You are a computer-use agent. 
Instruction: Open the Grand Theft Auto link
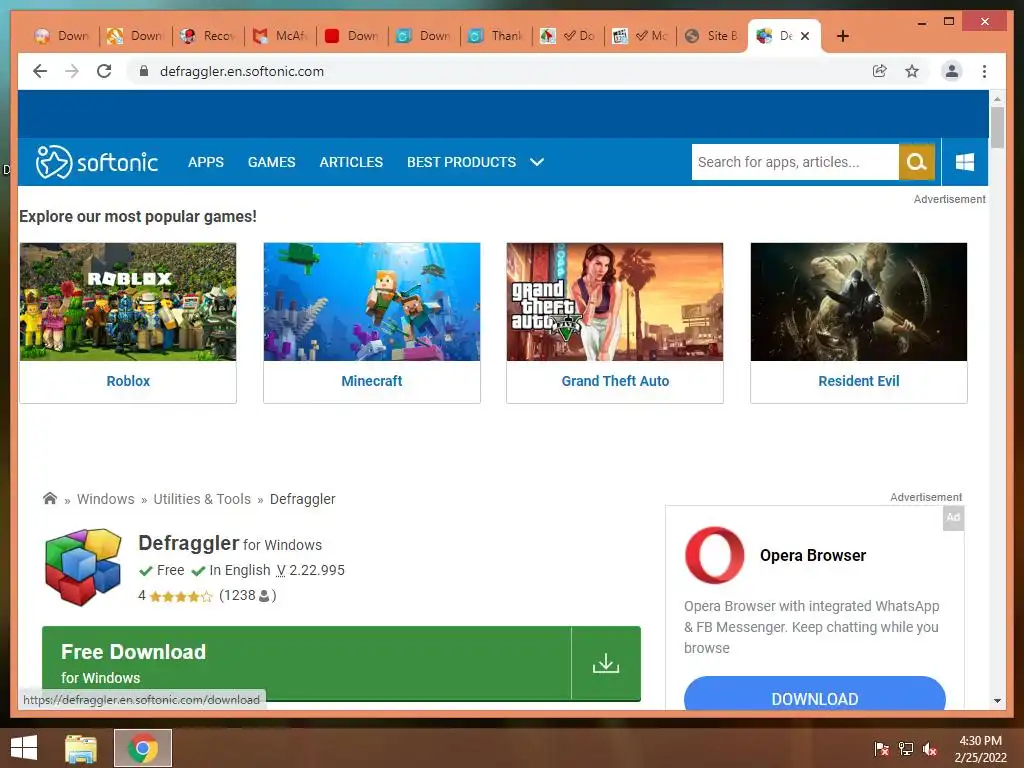tap(615, 381)
